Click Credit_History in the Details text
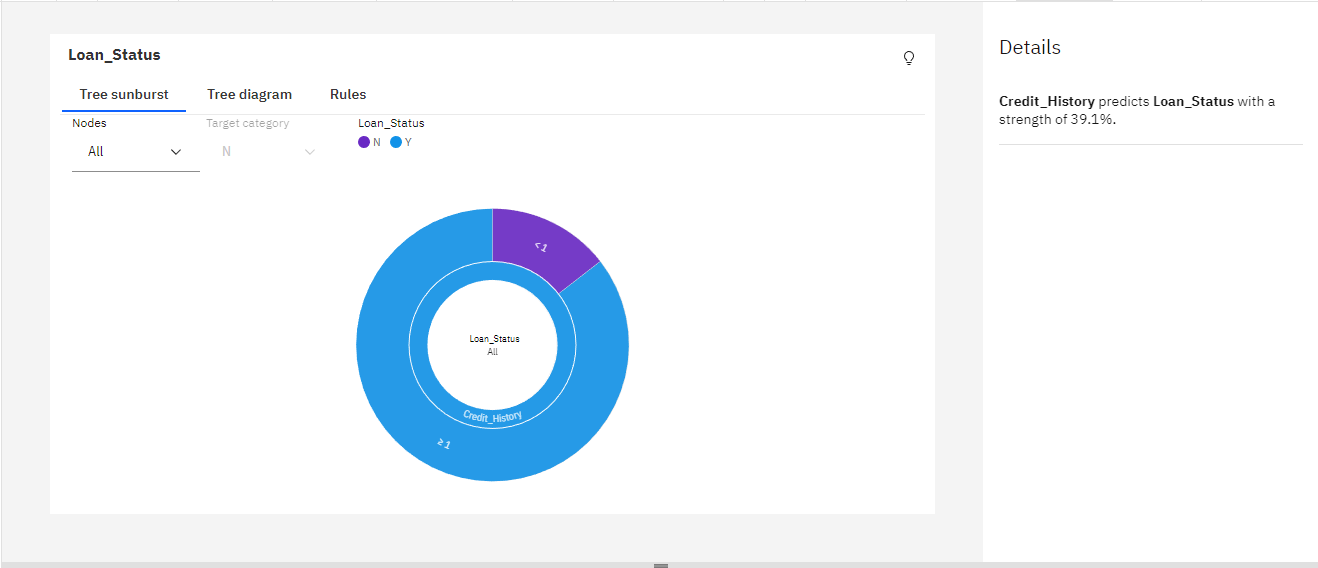 [1046, 102]
